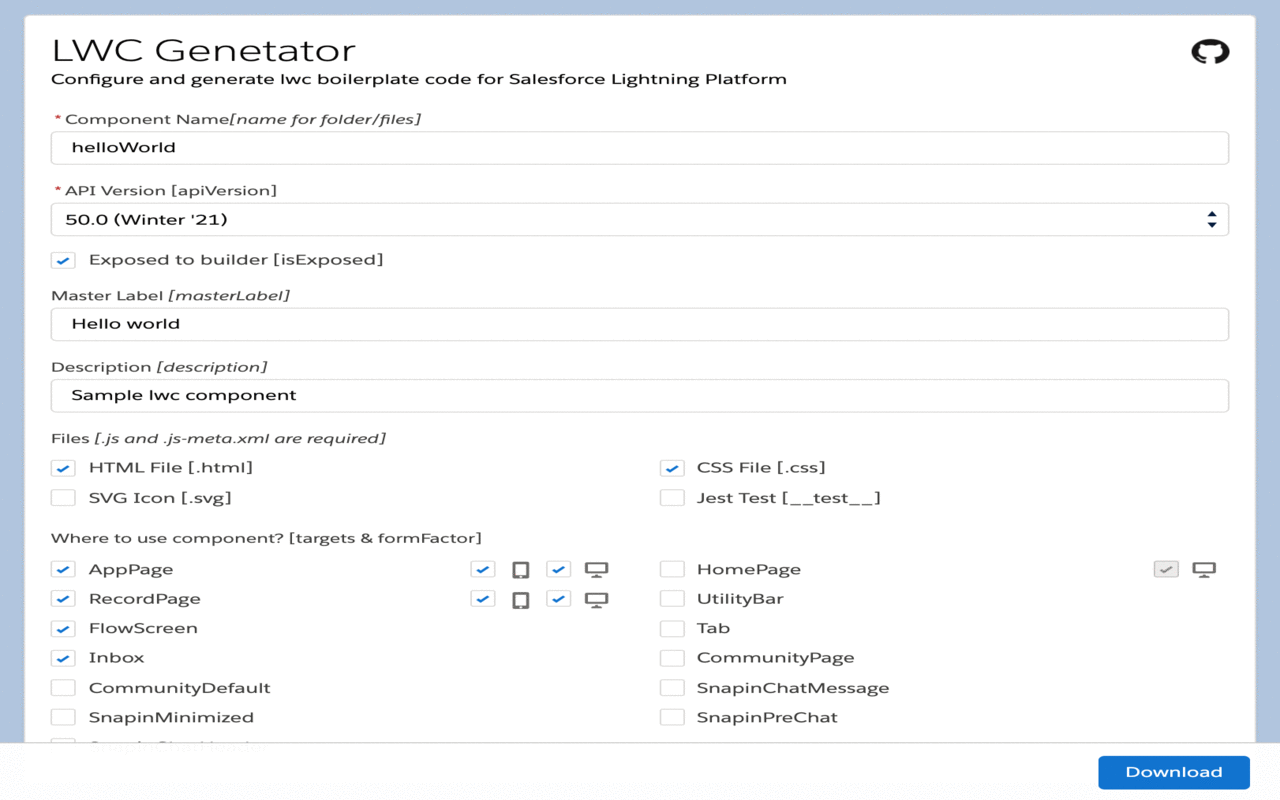The image size is (1280, 800).
Task: Click the 'Where to use component?' label
Action: (x=266, y=539)
